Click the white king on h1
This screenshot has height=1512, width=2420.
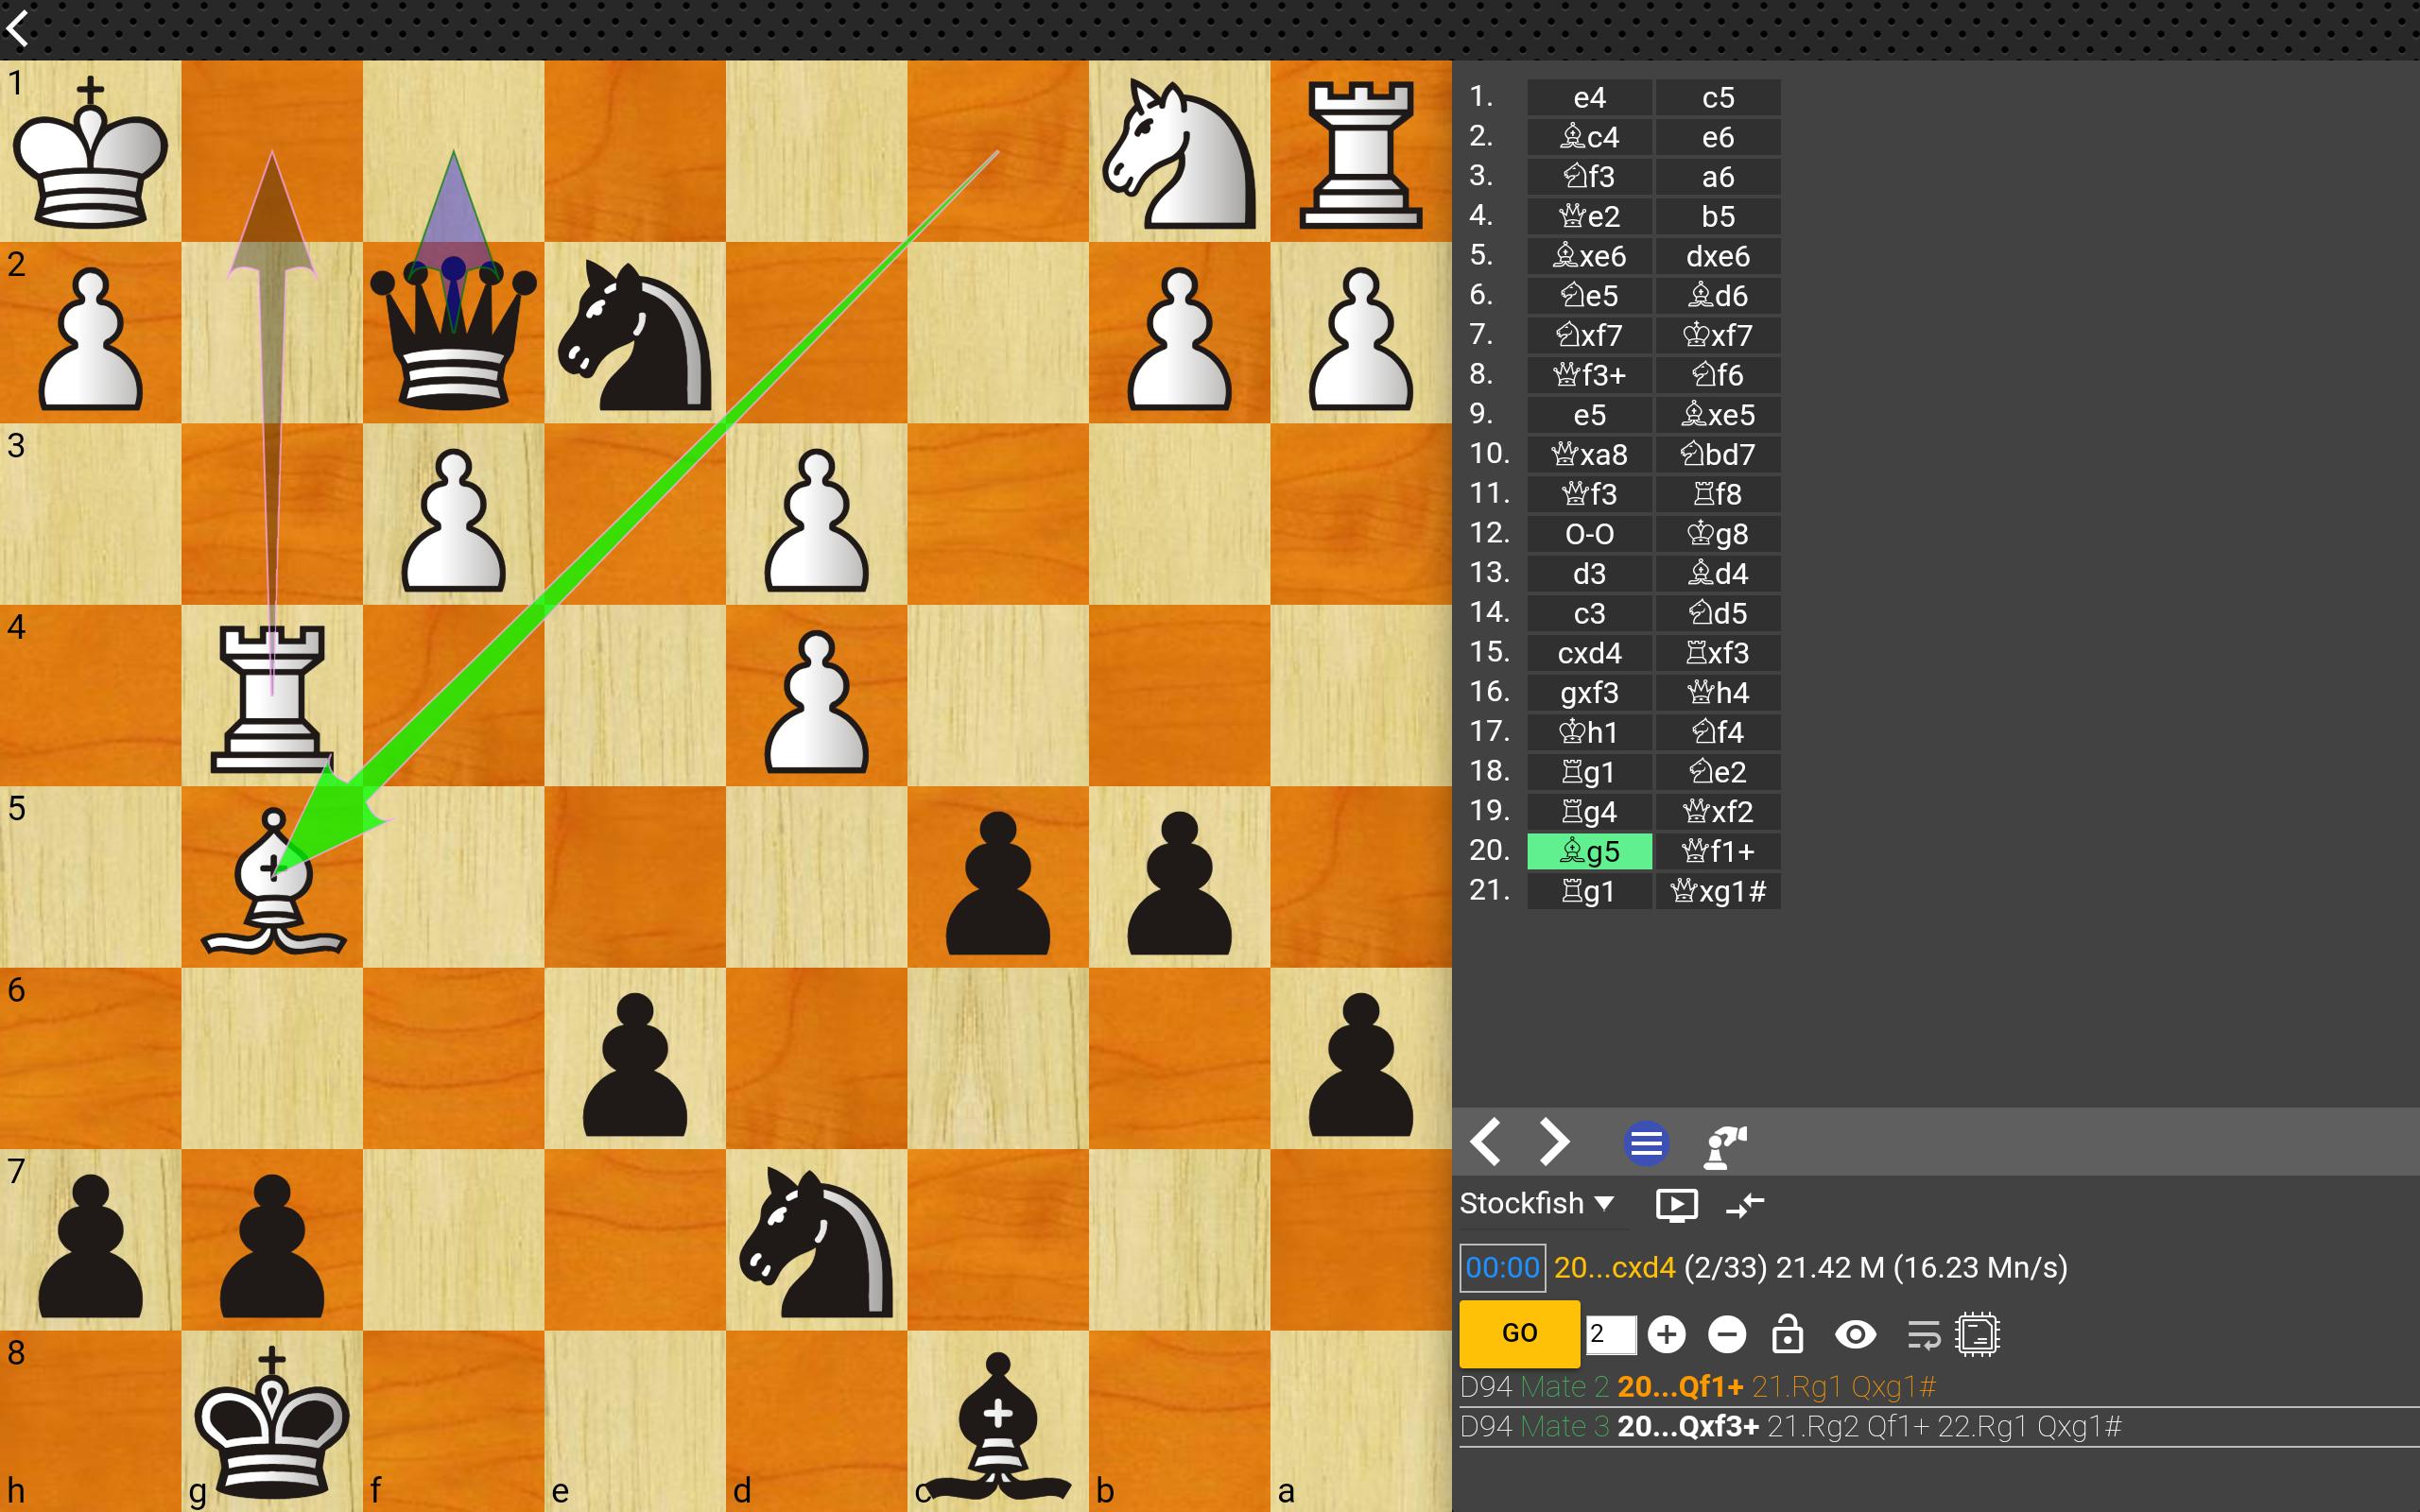pos(90,151)
